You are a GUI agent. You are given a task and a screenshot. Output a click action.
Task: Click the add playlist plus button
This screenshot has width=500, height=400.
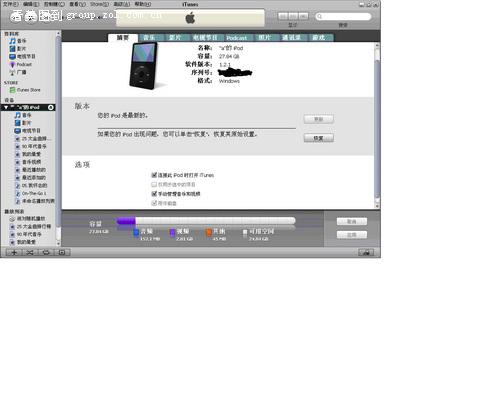14,252
